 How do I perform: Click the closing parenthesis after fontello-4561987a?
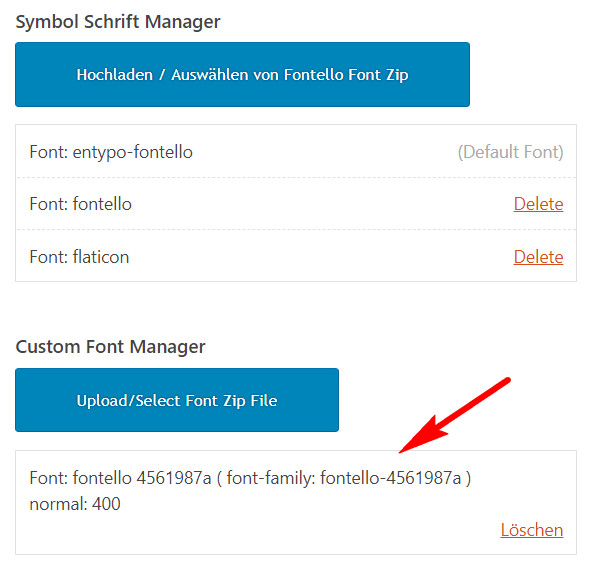click(468, 478)
